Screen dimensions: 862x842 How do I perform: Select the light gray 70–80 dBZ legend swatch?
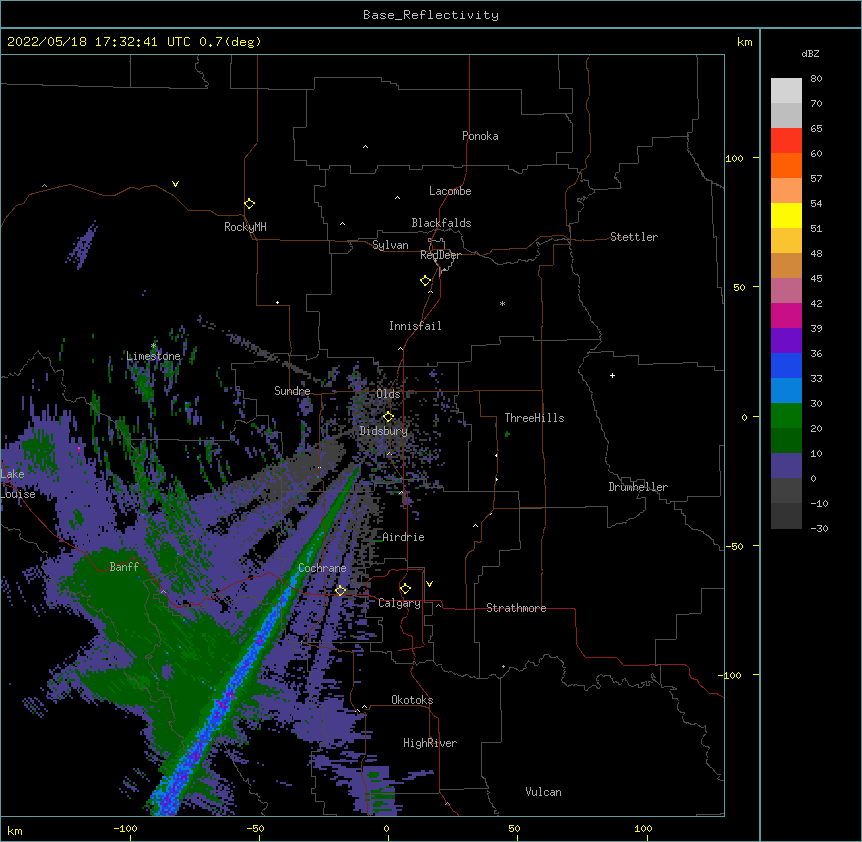click(786, 90)
